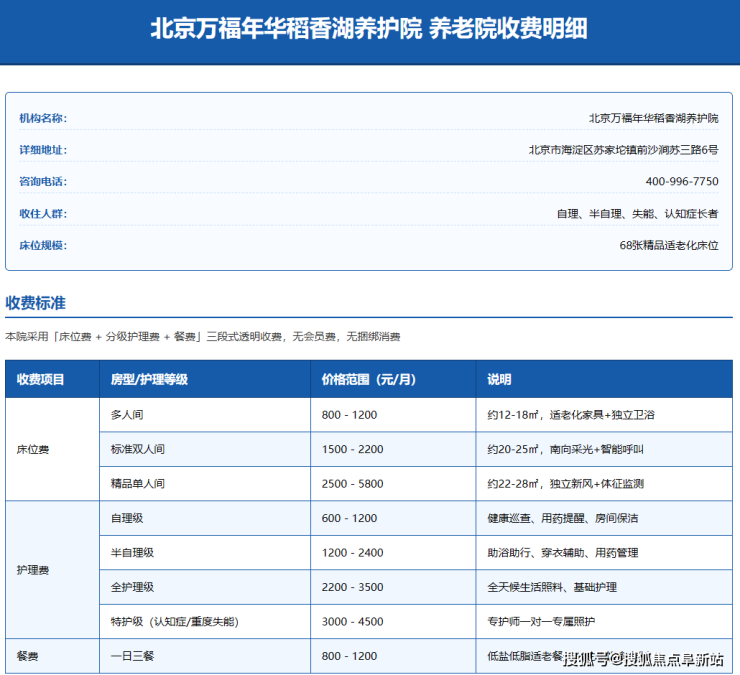Click the phone number 400-996-7750
The height and width of the screenshot is (675, 740).
[x=682, y=182]
